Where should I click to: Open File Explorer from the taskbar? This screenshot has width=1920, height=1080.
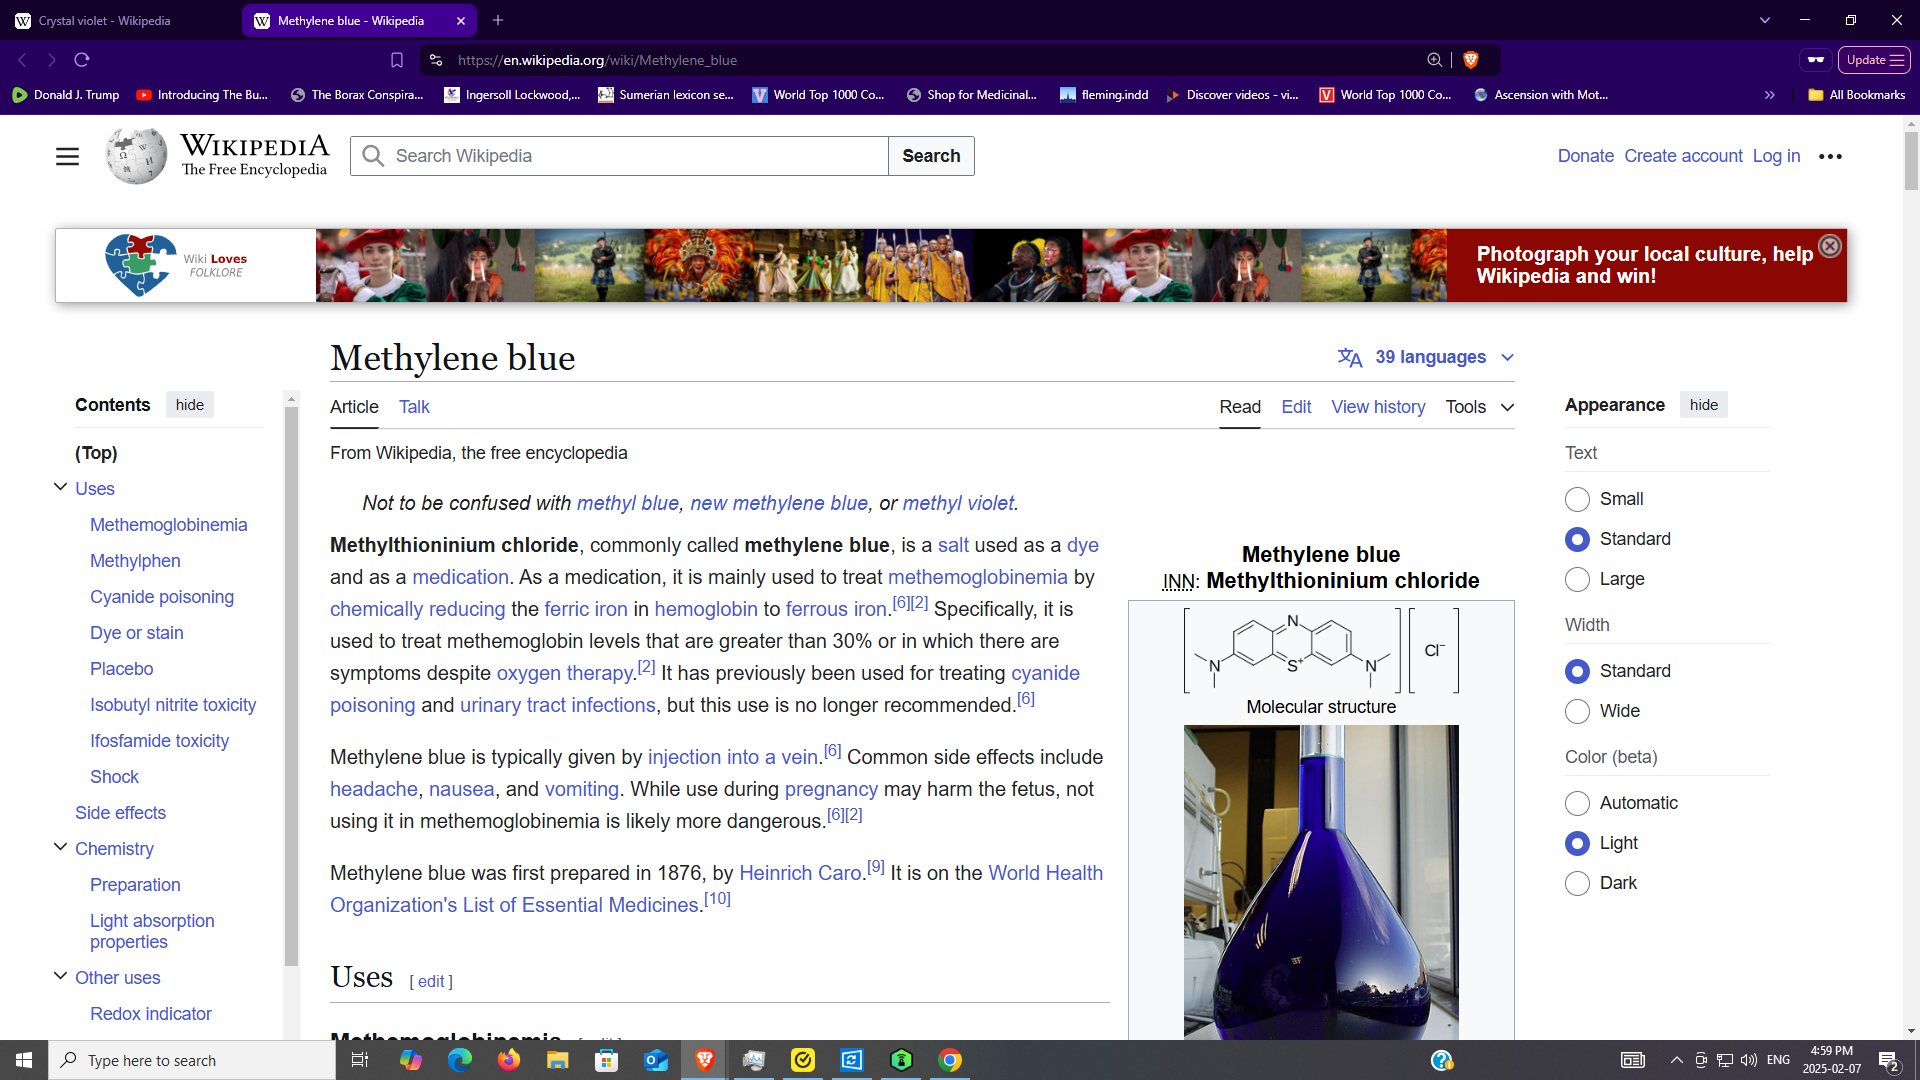[558, 1060]
